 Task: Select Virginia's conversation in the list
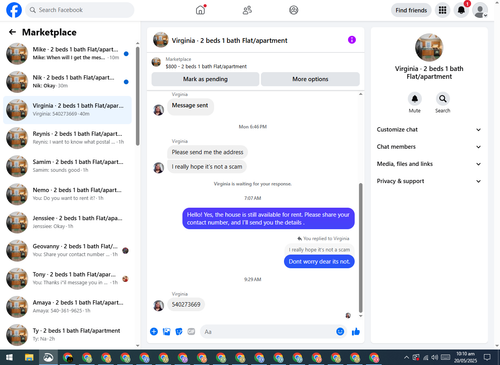[67, 110]
